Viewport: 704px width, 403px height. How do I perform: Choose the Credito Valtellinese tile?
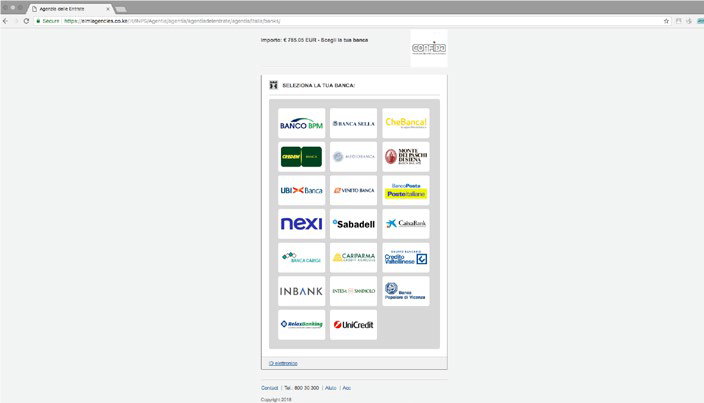coord(406,258)
